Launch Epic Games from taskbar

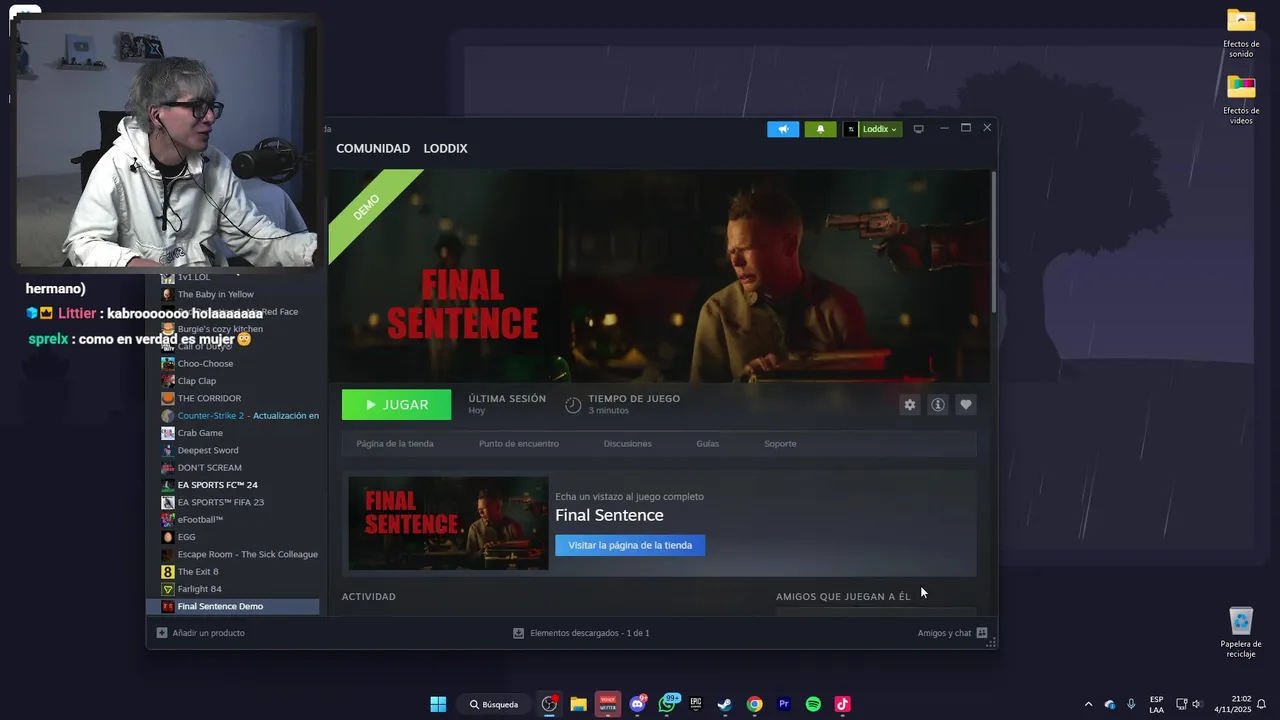(x=696, y=704)
